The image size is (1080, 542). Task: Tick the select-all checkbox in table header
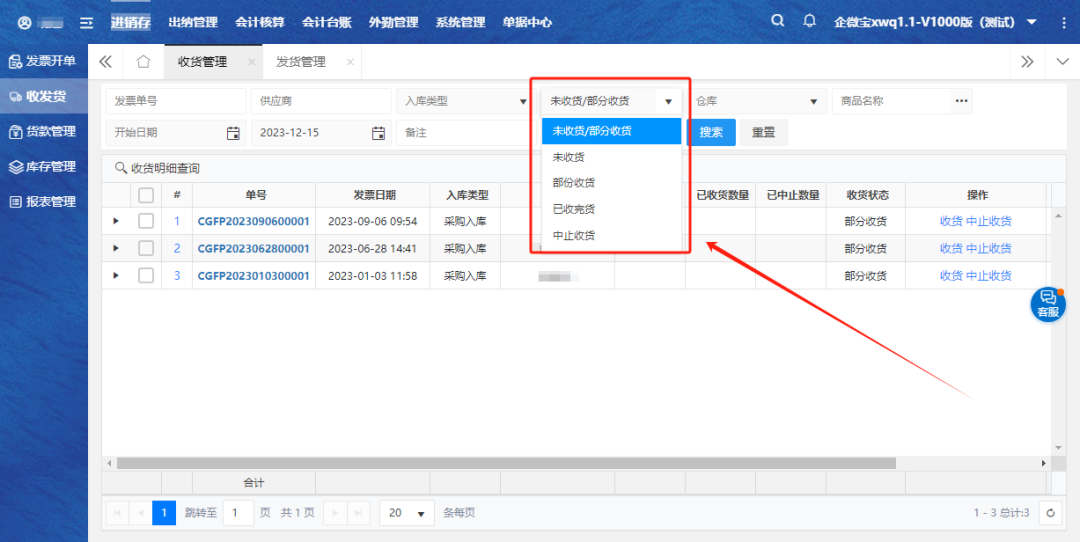146,195
